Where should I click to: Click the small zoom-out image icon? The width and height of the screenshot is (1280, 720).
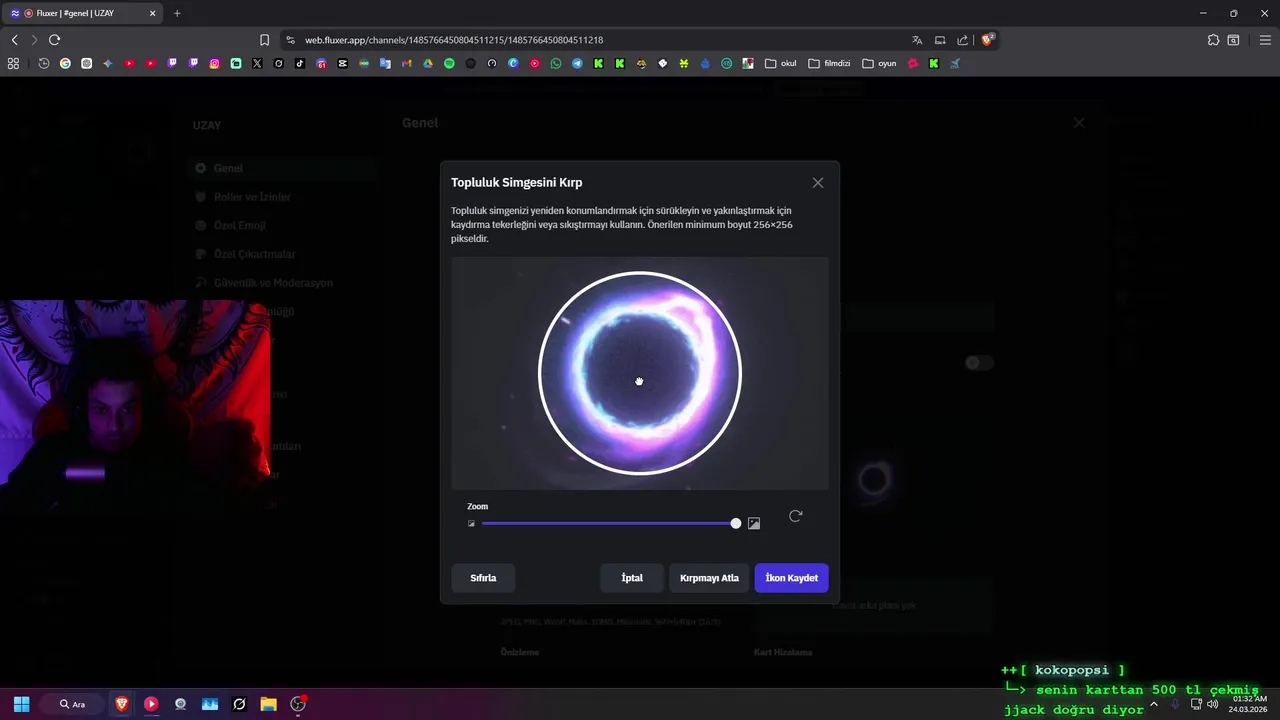click(x=471, y=524)
